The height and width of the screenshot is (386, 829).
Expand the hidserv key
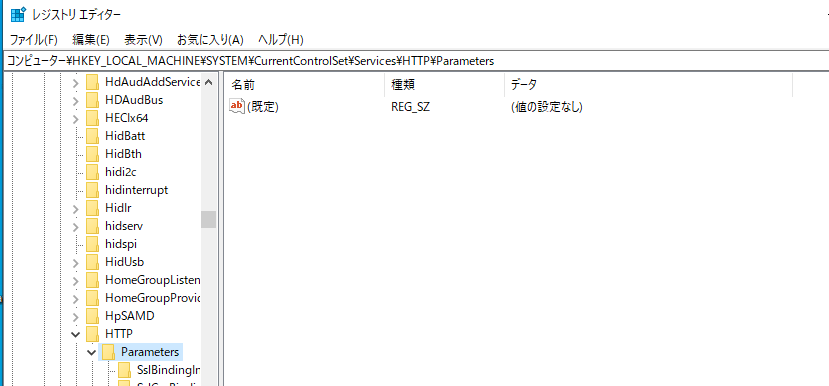(x=76, y=227)
